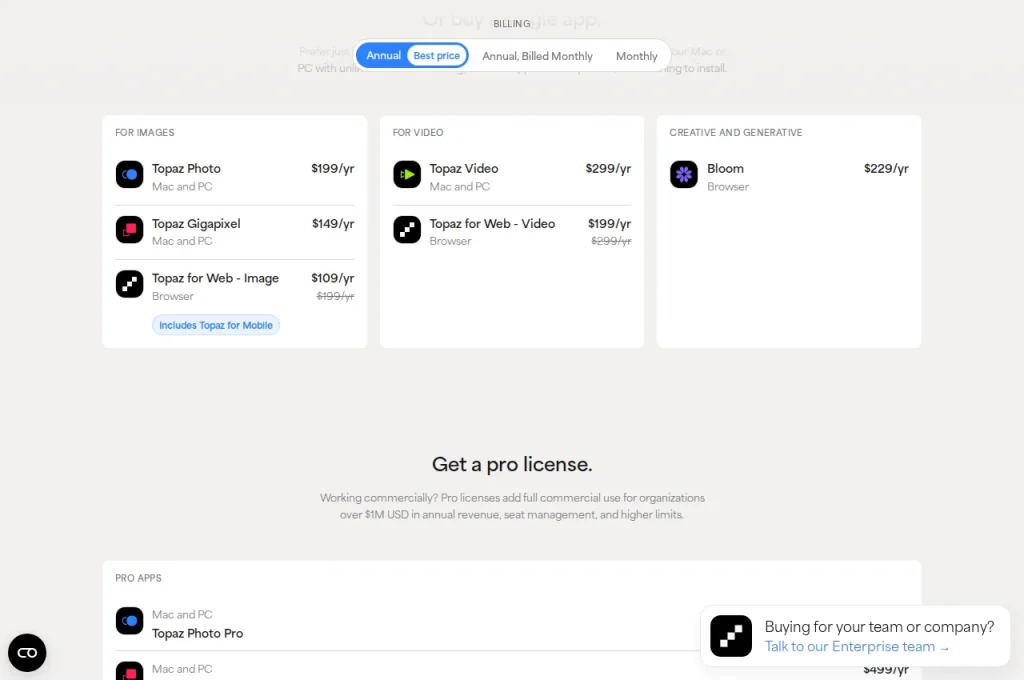1024x680 pixels.
Task: Click the Get a pro license heading
Action: 512,464
